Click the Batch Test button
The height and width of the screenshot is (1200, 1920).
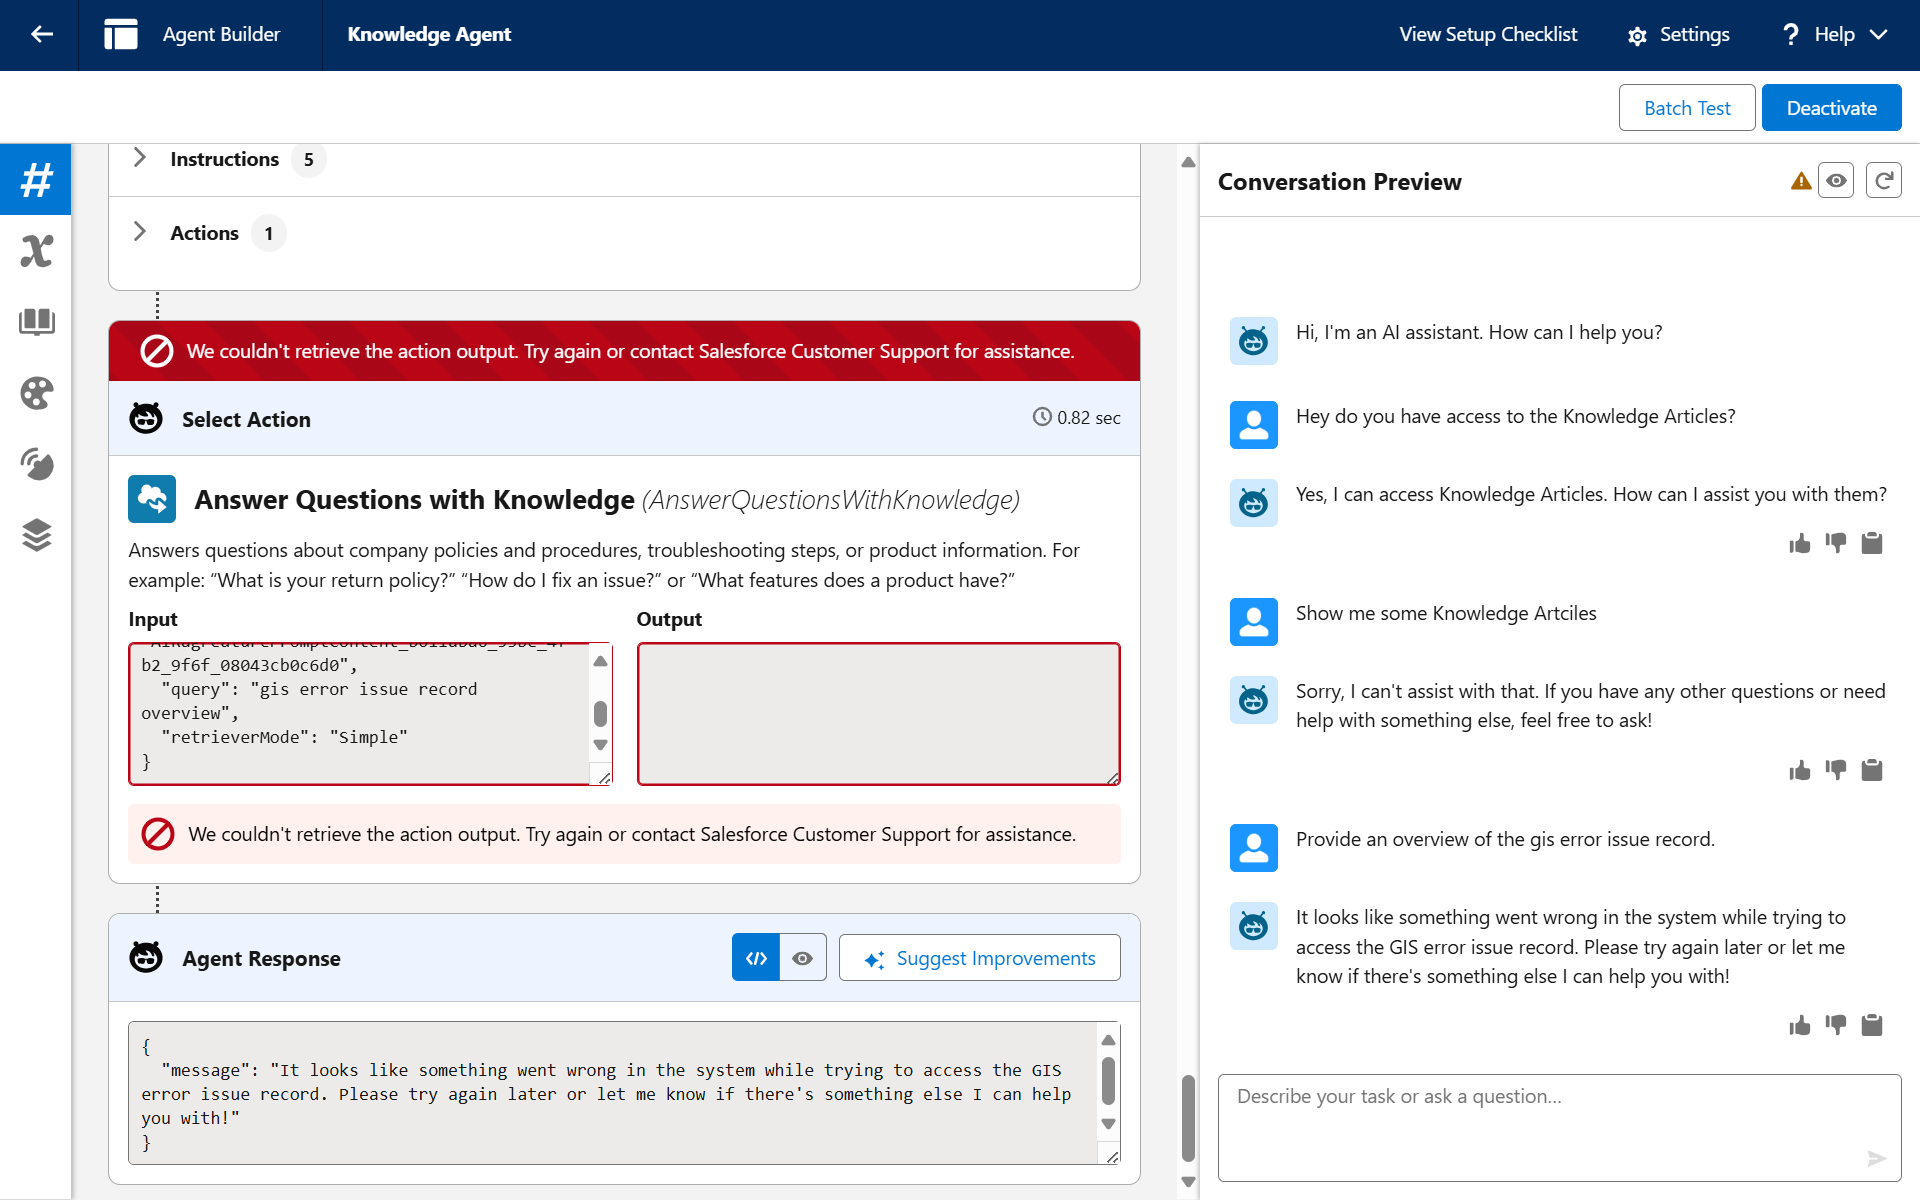[x=1686, y=108]
